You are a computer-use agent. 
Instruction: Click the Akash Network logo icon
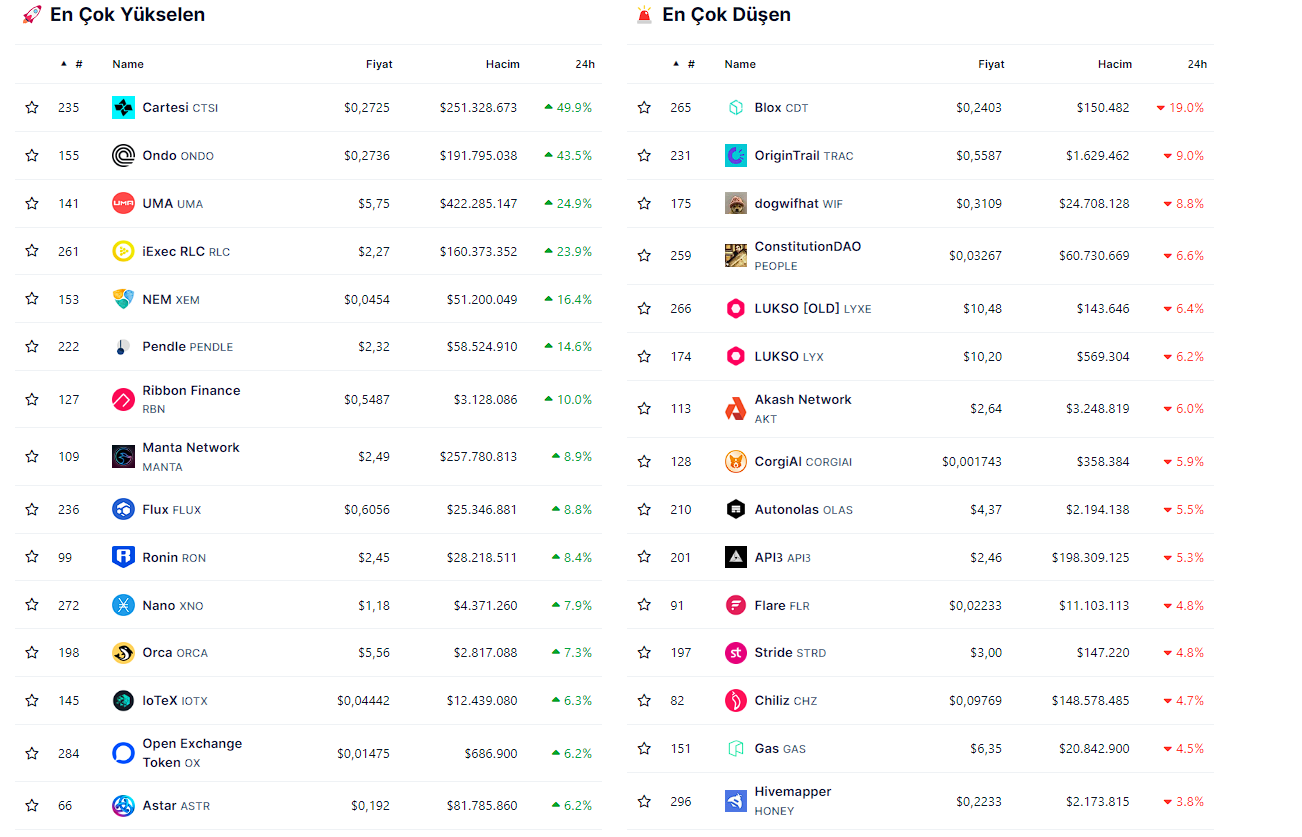(736, 409)
